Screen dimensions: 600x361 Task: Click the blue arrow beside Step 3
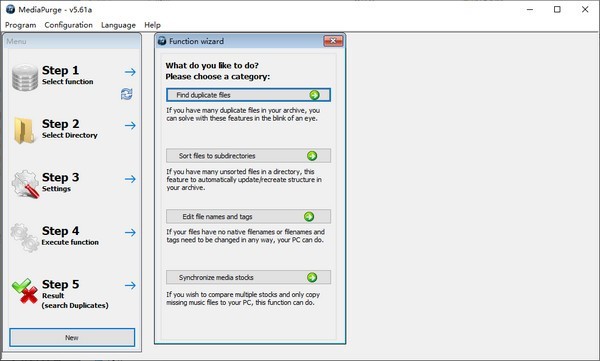pyautogui.click(x=130, y=179)
